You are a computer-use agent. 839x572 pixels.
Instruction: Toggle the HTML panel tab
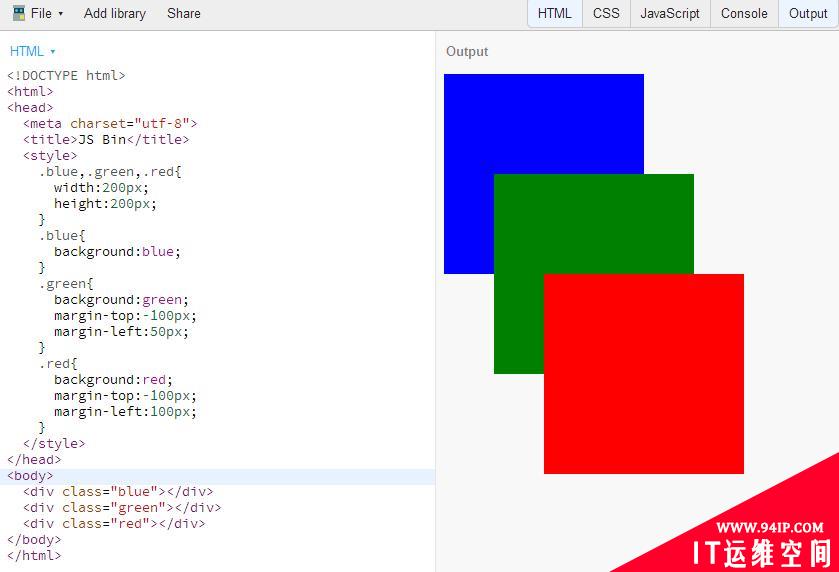(x=554, y=13)
